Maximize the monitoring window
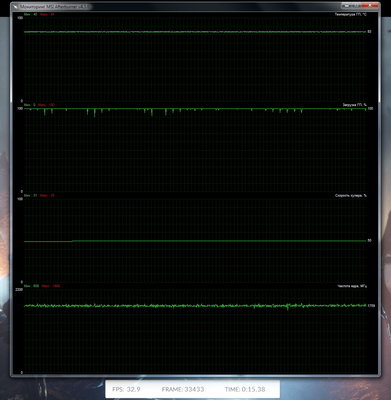The image size is (391, 400). point(355,6)
